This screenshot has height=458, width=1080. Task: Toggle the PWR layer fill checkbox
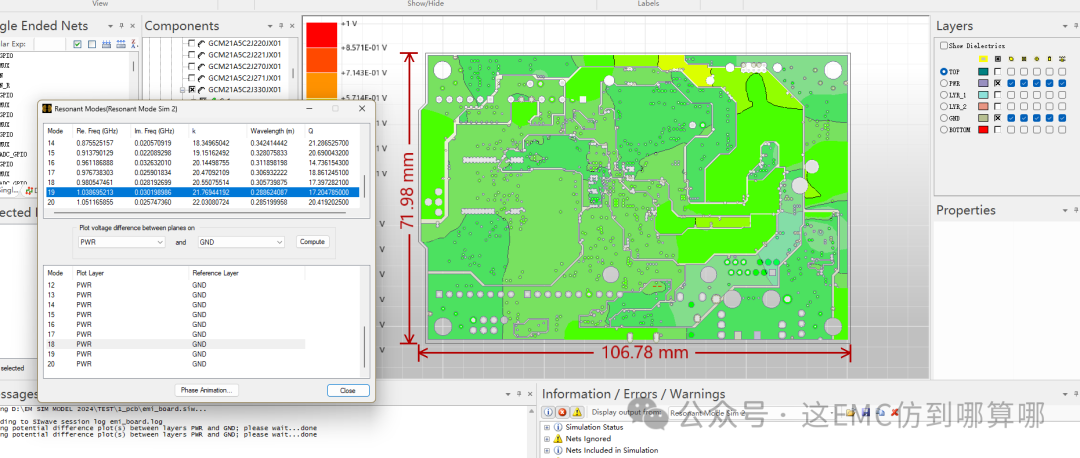tap(997, 83)
